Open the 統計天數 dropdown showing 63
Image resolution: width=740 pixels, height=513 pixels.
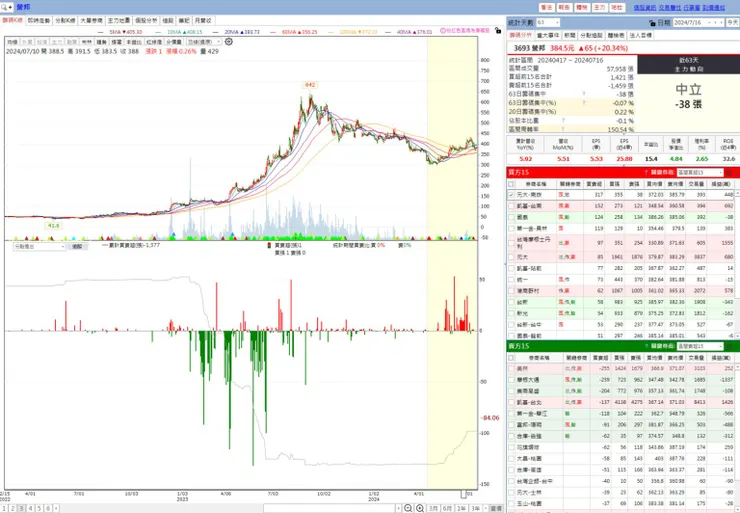pyautogui.click(x=548, y=23)
